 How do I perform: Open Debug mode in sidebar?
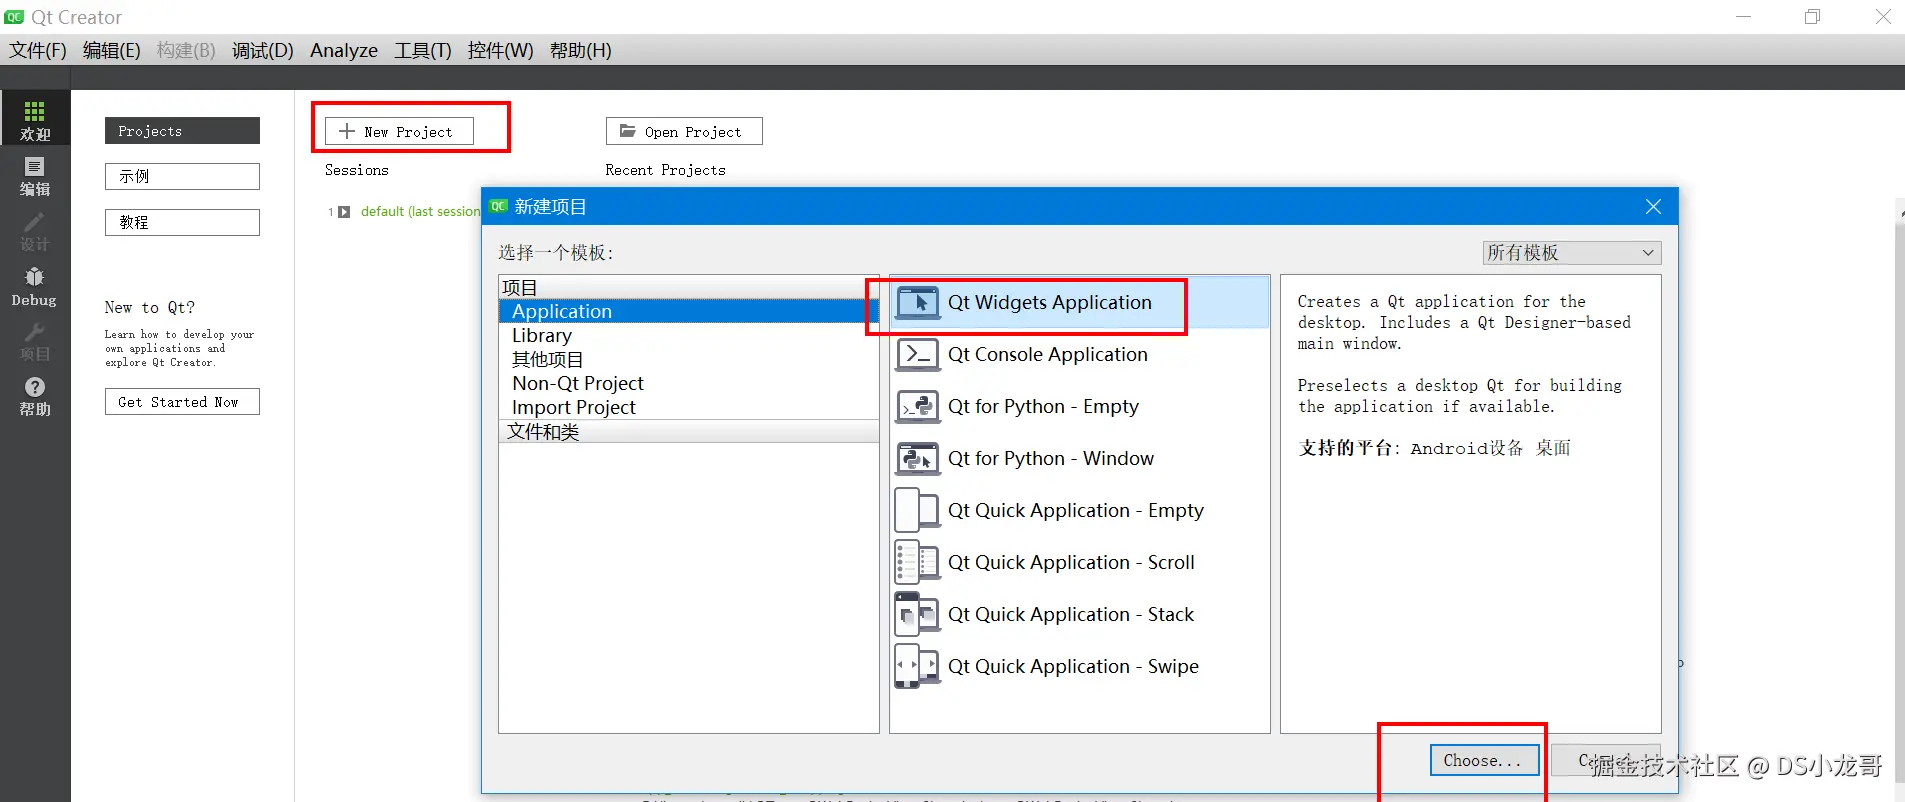35,287
